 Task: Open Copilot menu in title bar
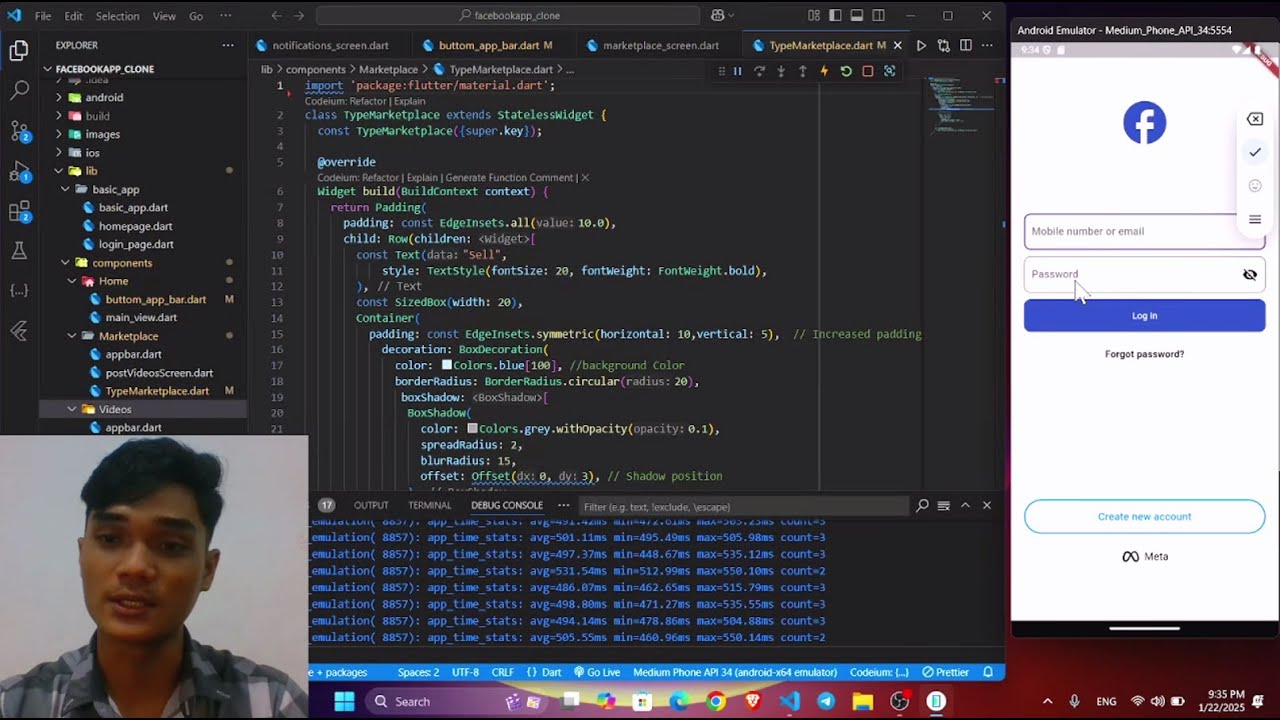[722, 16]
